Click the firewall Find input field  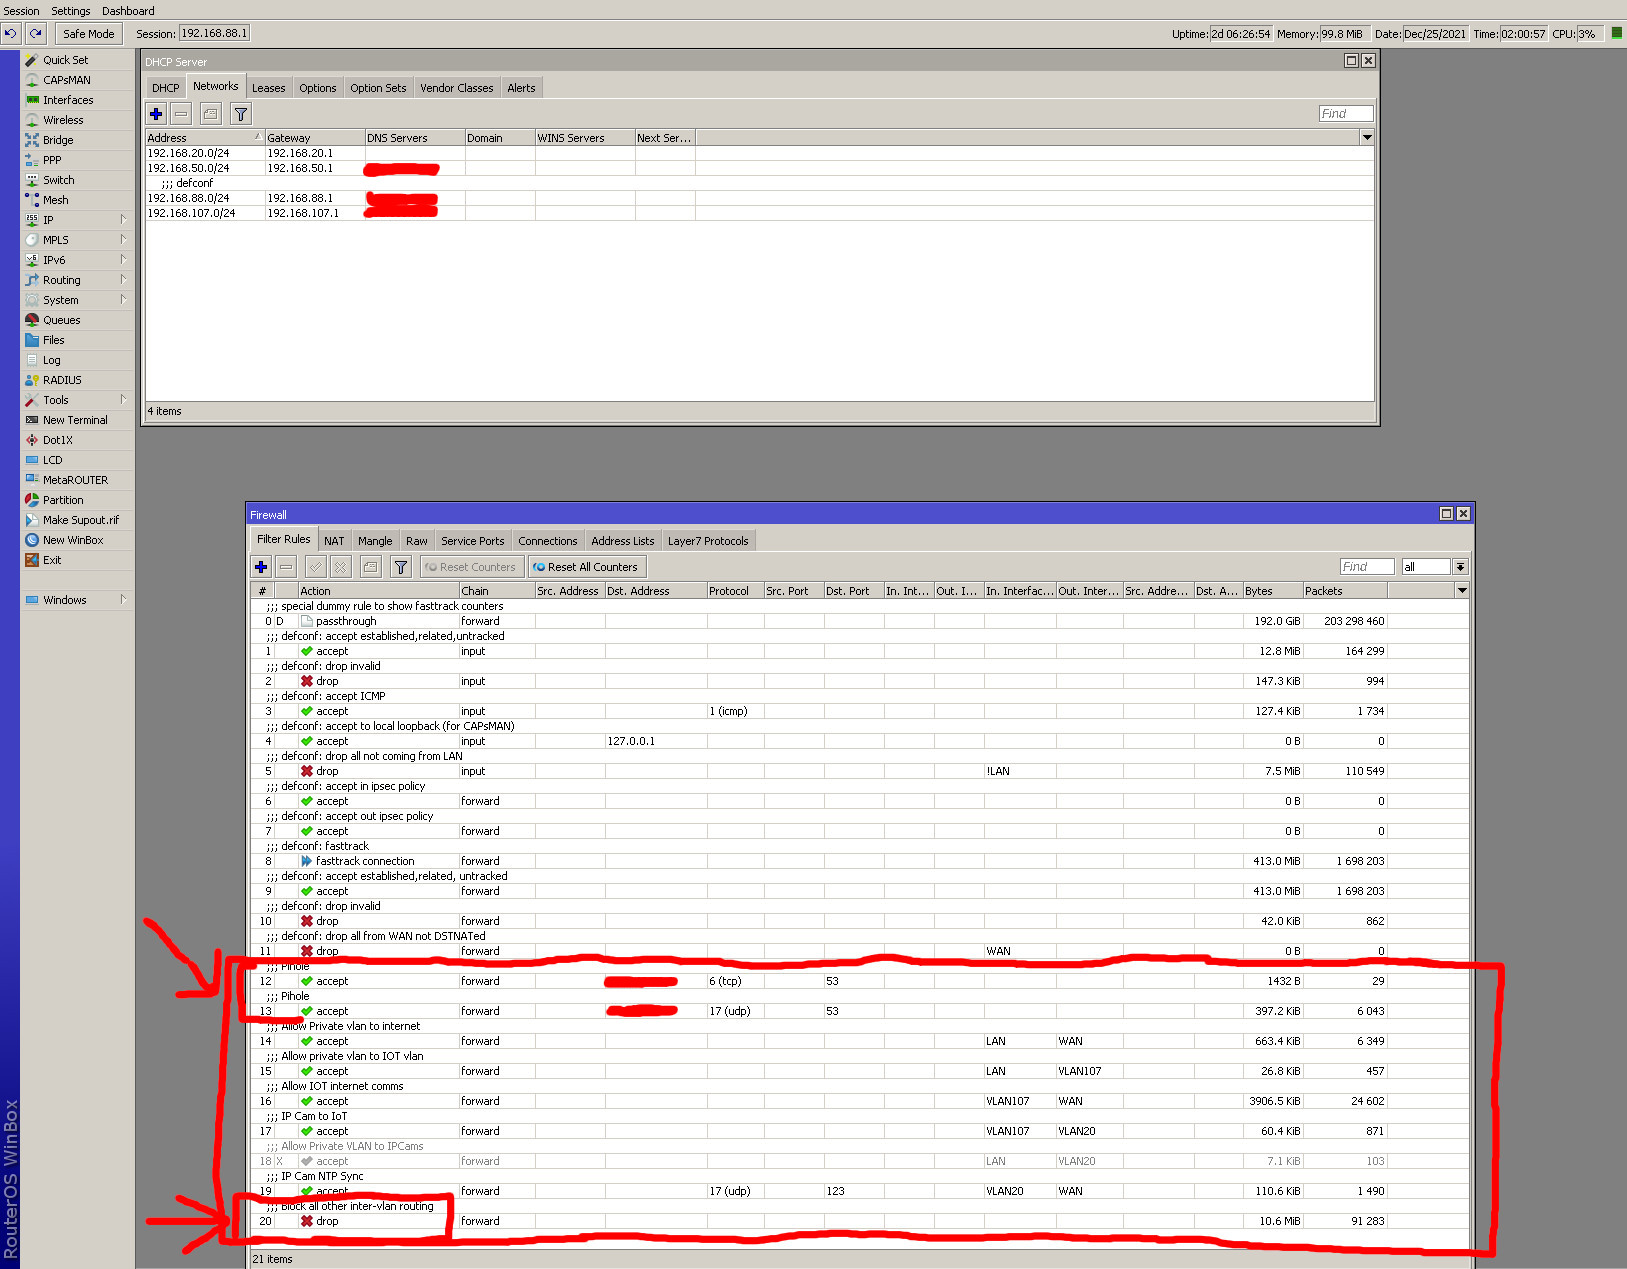point(1367,567)
